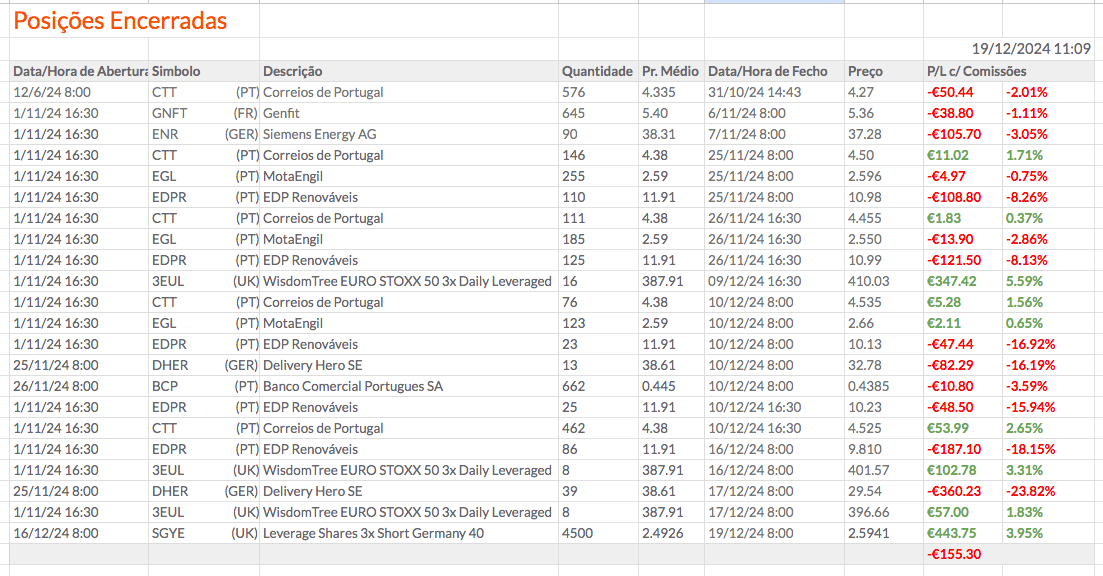Select the timestamp cell showing 19/12/2024 11:09
The height and width of the screenshot is (576, 1103).
(1031, 48)
